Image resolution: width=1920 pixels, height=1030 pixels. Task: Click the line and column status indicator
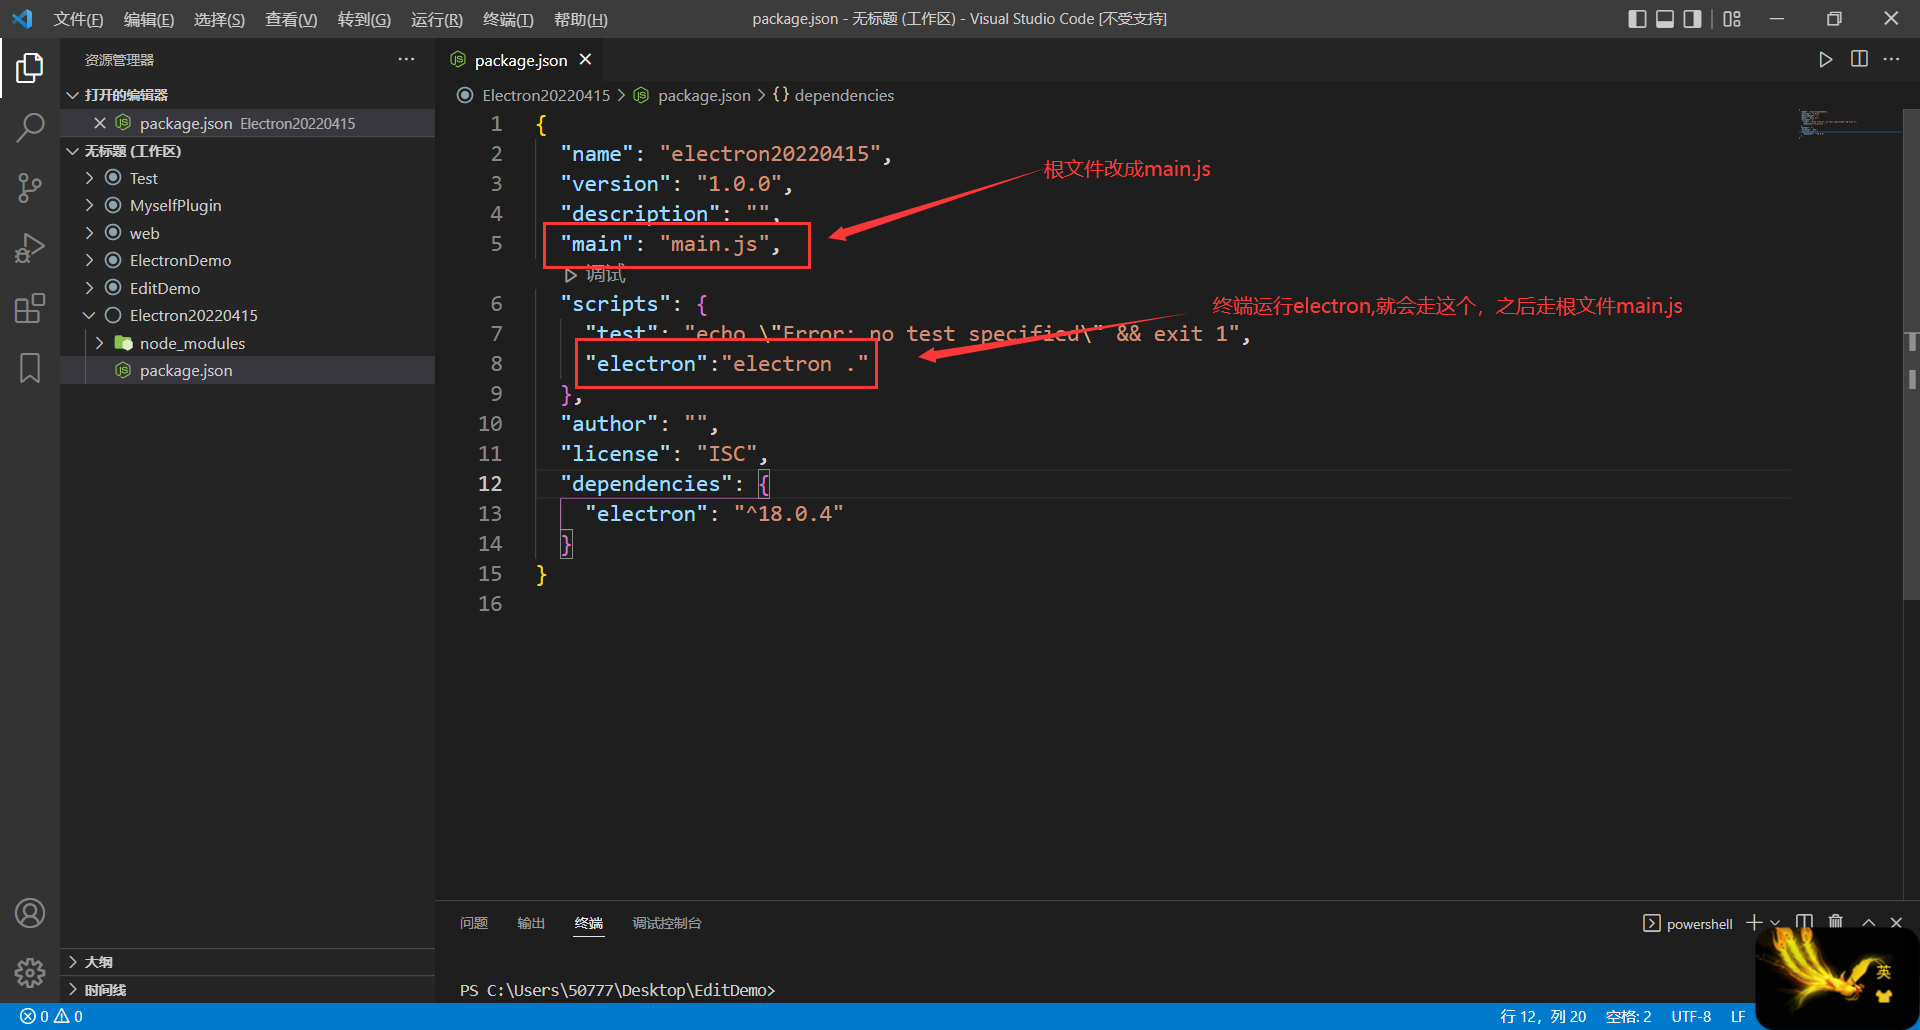[1543, 1016]
